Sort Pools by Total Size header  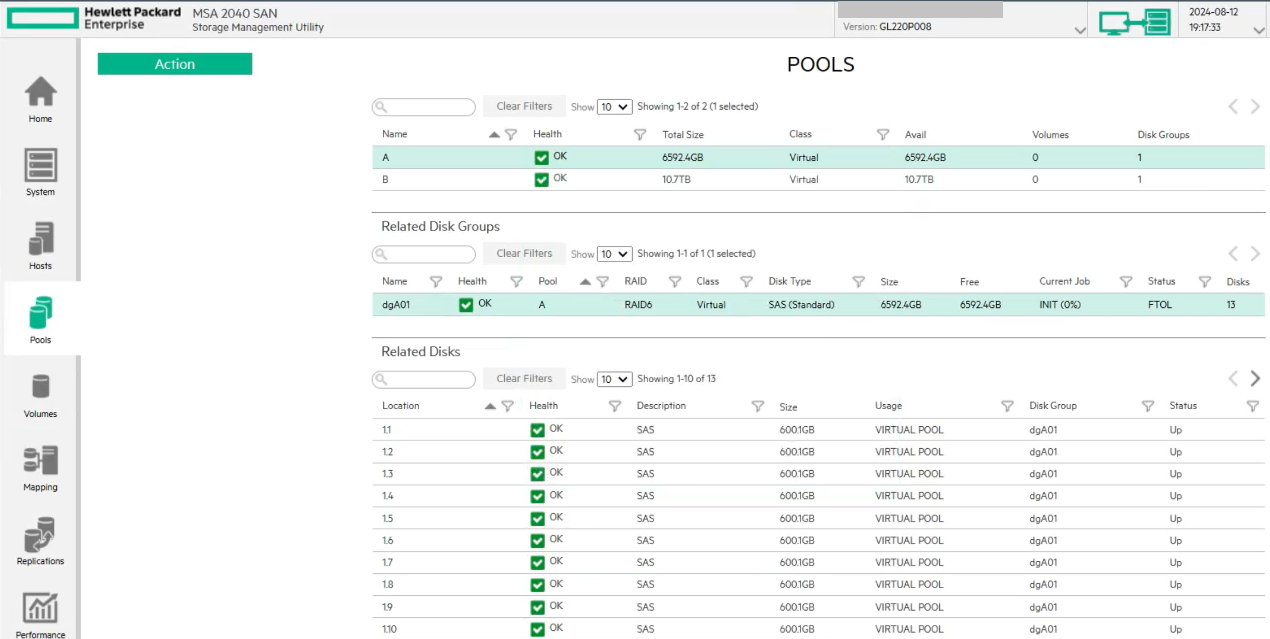coord(683,134)
